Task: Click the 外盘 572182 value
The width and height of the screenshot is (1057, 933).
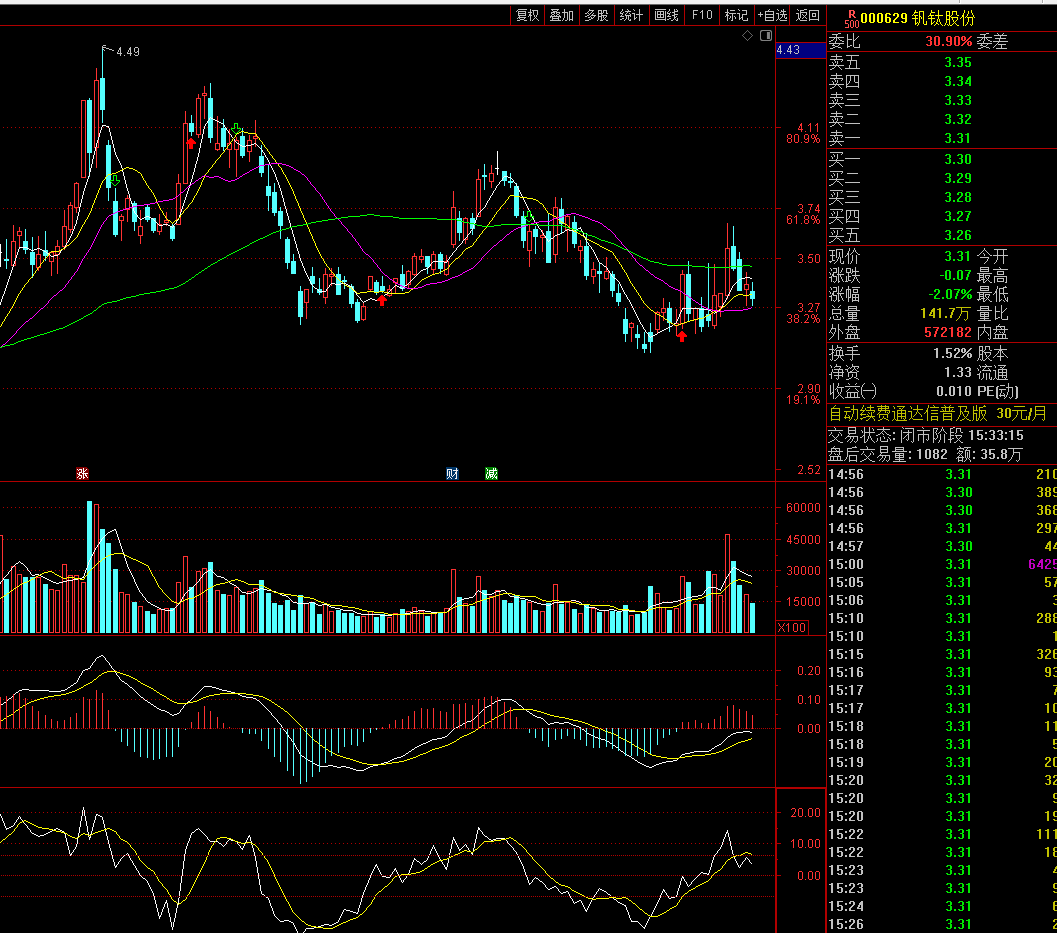Action: click(948, 332)
